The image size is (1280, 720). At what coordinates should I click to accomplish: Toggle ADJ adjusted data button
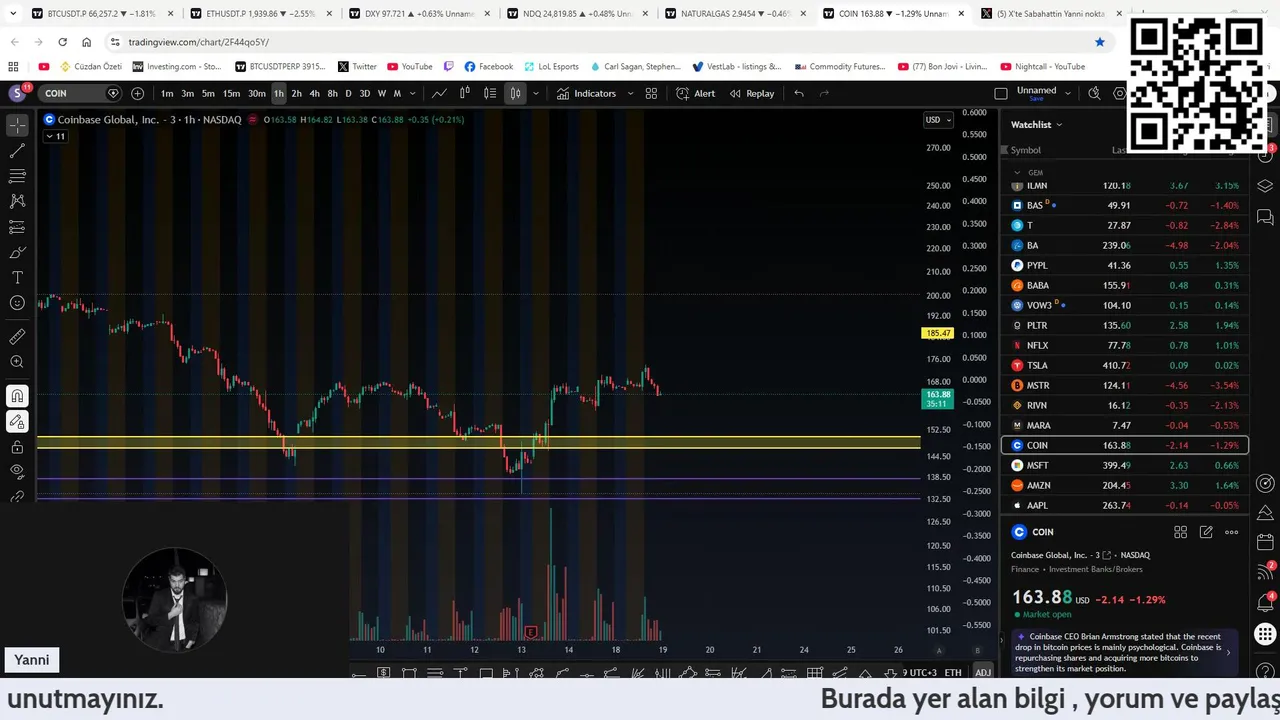[983, 672]
